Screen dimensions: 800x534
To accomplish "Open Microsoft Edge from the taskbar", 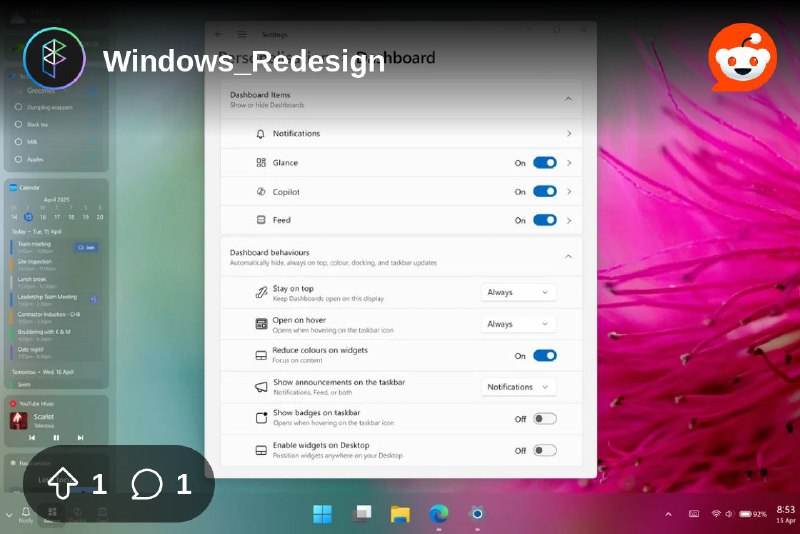I will (x=439, y=514).
